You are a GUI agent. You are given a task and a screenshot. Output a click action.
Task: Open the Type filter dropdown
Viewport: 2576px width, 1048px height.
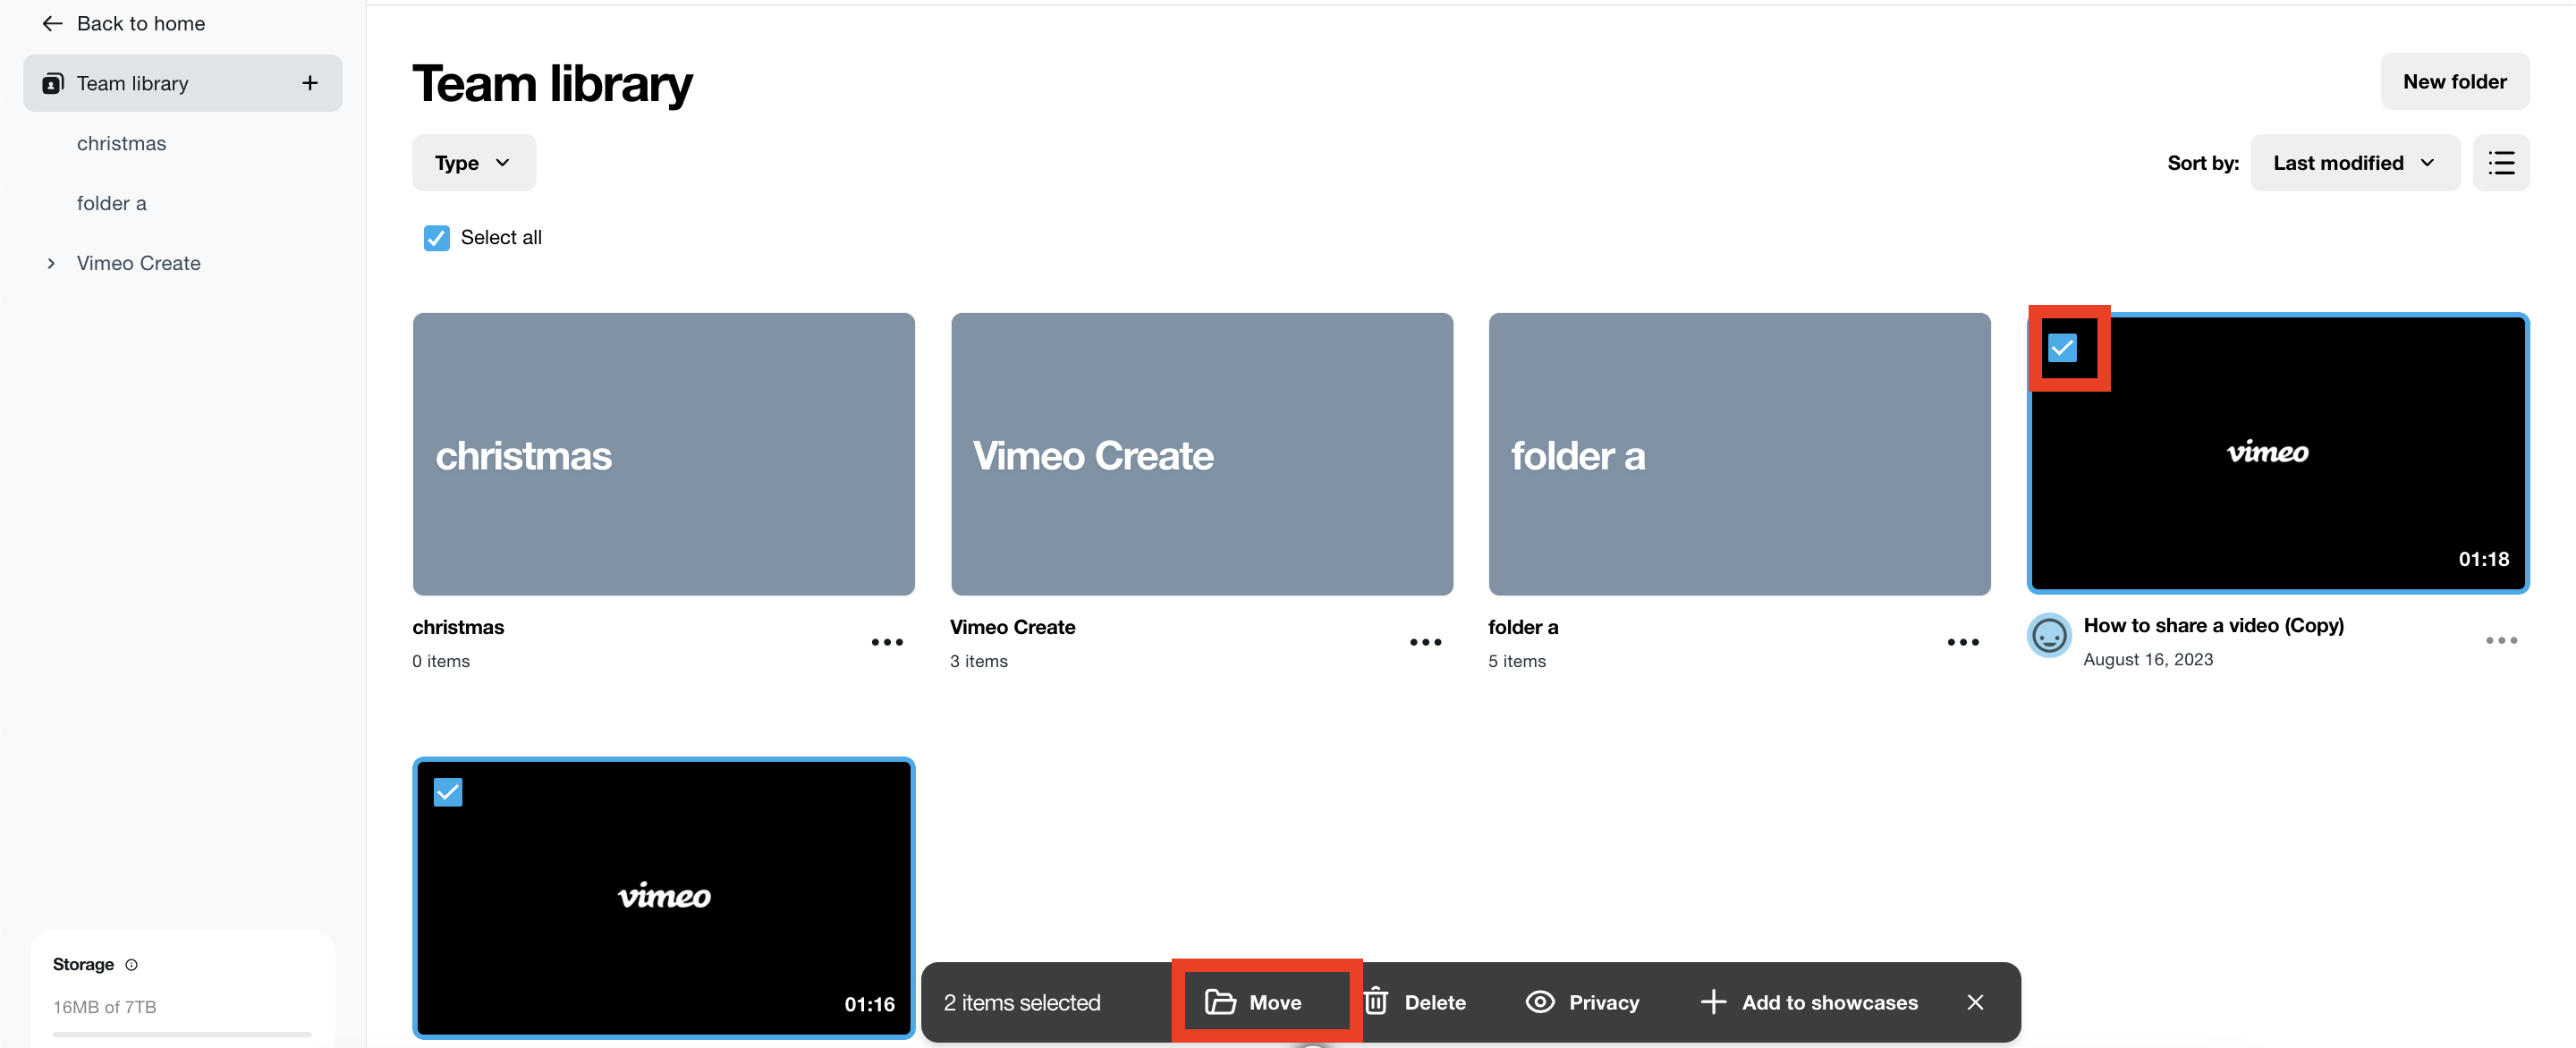pos(471,161)
